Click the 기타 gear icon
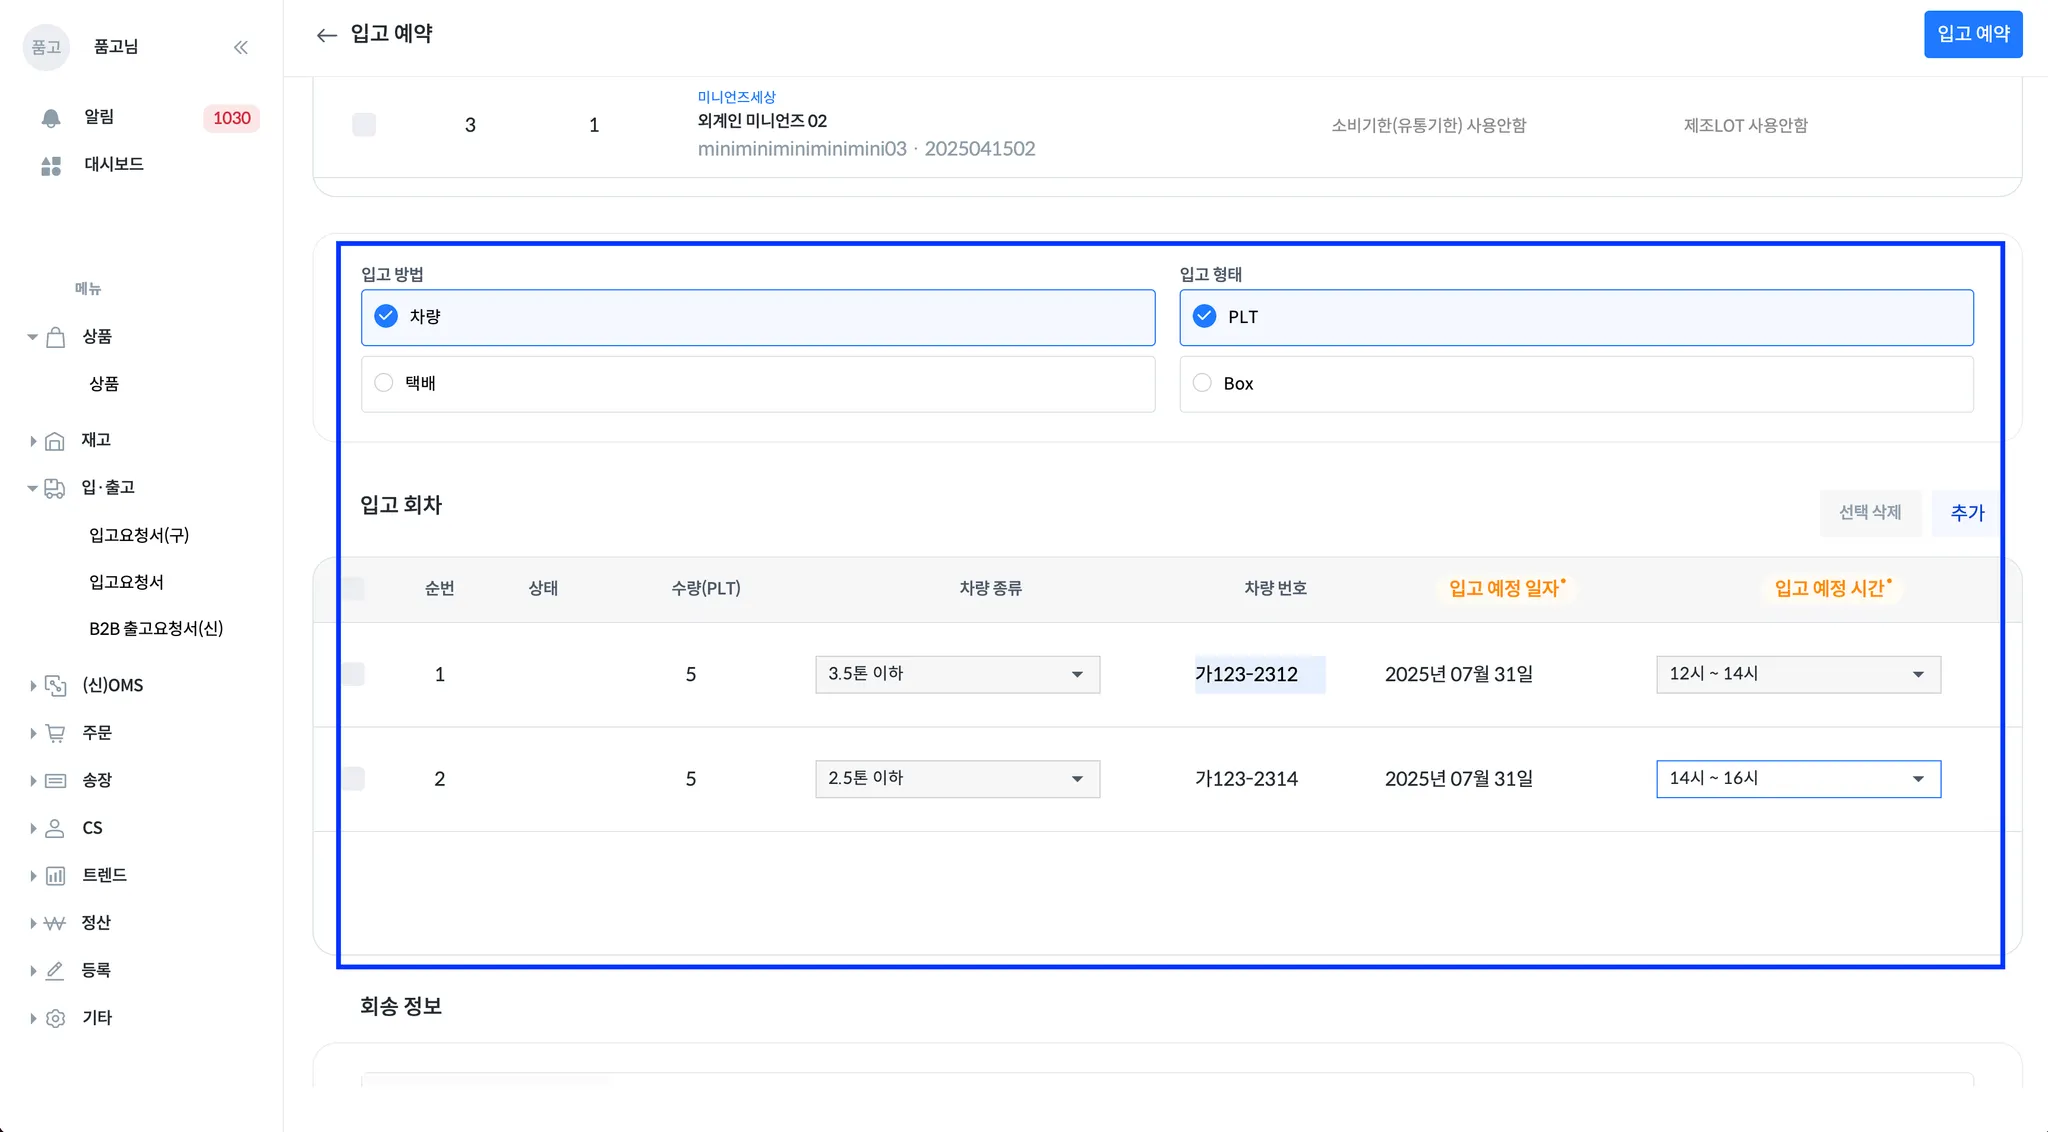This screenshot has width=2048, height=1132. pos(55,1018)
